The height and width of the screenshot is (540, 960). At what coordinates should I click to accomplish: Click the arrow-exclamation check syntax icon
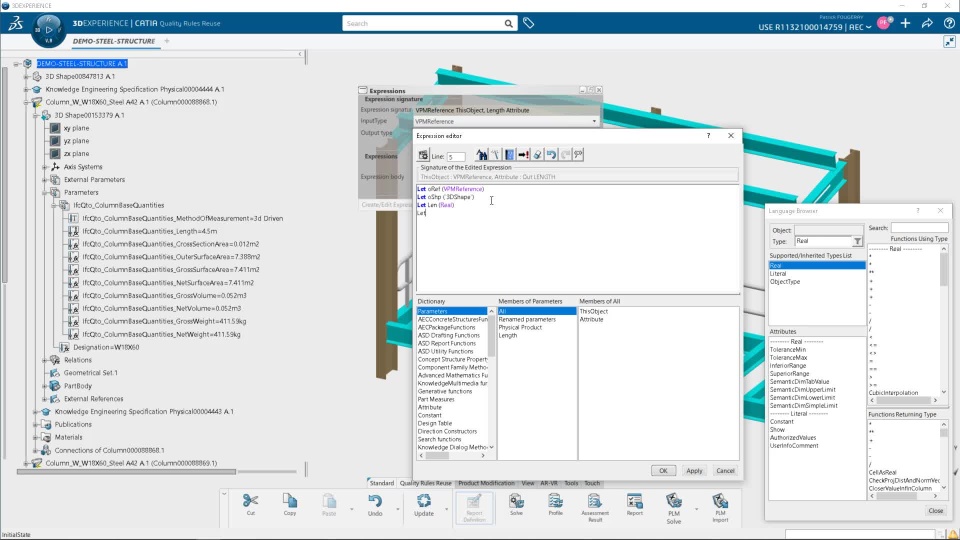[523, 155]
